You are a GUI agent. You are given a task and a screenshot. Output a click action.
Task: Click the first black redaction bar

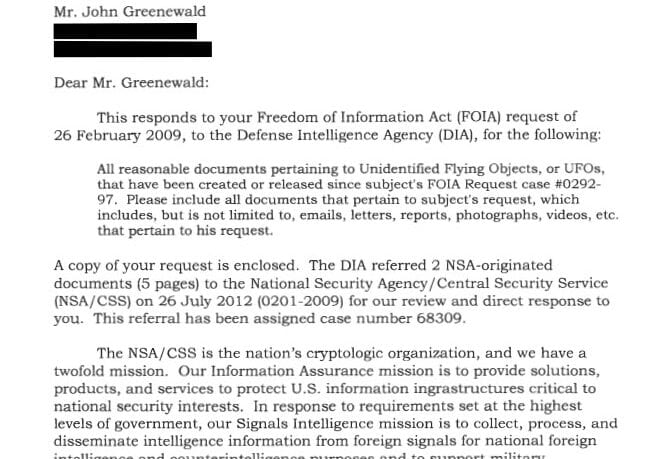125,32
